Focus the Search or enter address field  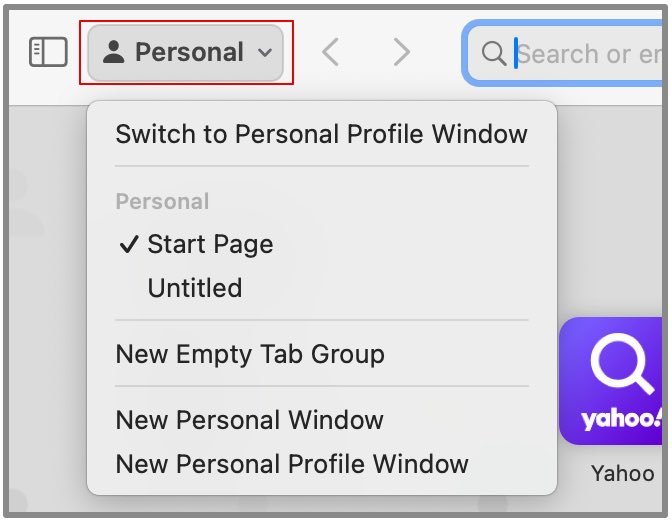(x=590, y=53)
